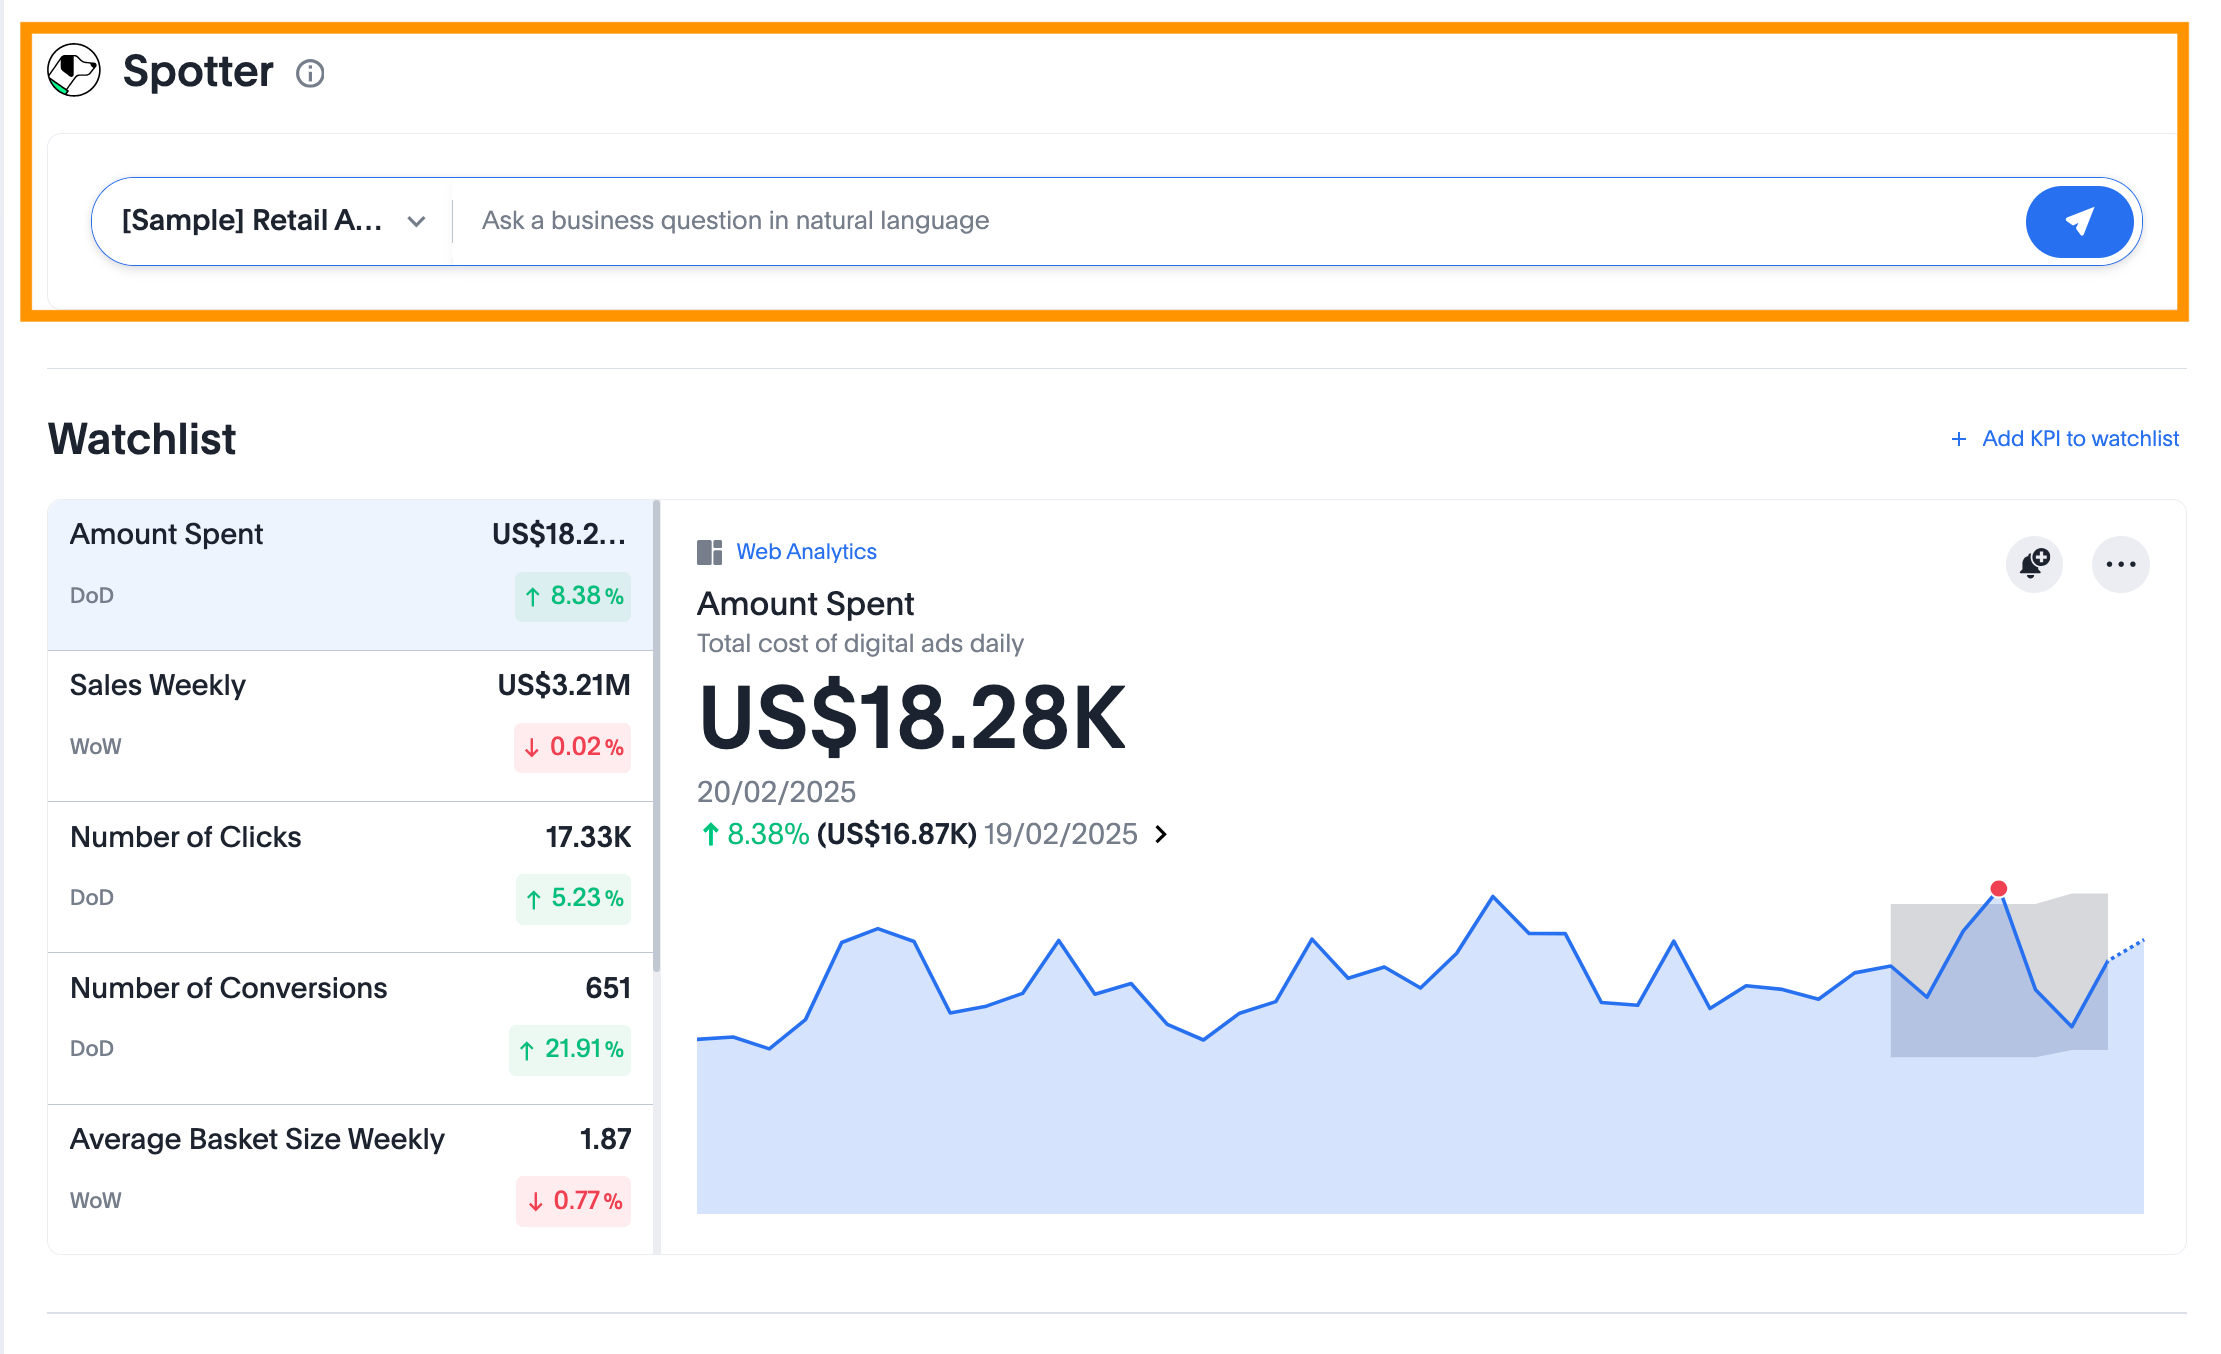Click the red anomaly dot on chart
This screenshot has width=2221, height=1354.
pyautogui.click(x=1998, y=888)
